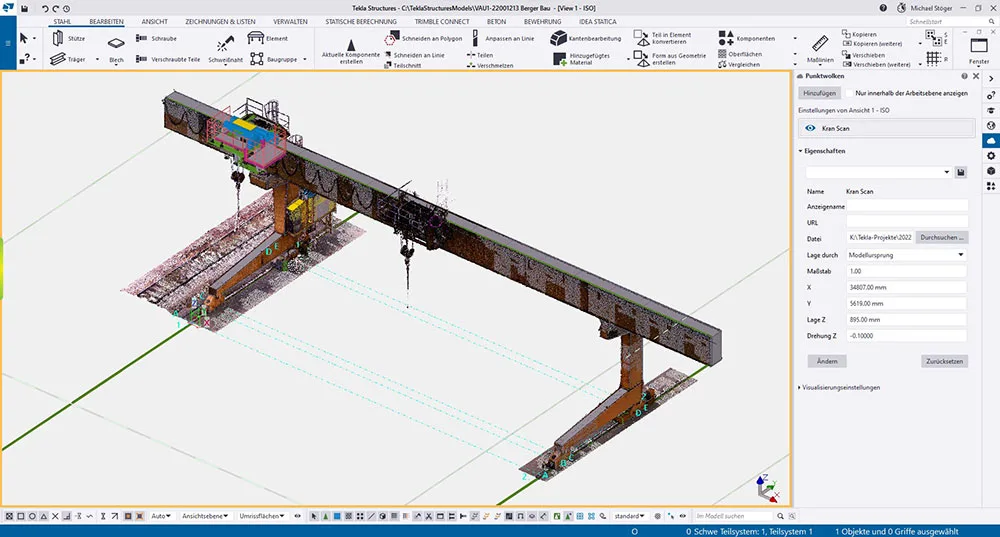
Task: Click the Schnellstart search box
Action: point(950,22)
